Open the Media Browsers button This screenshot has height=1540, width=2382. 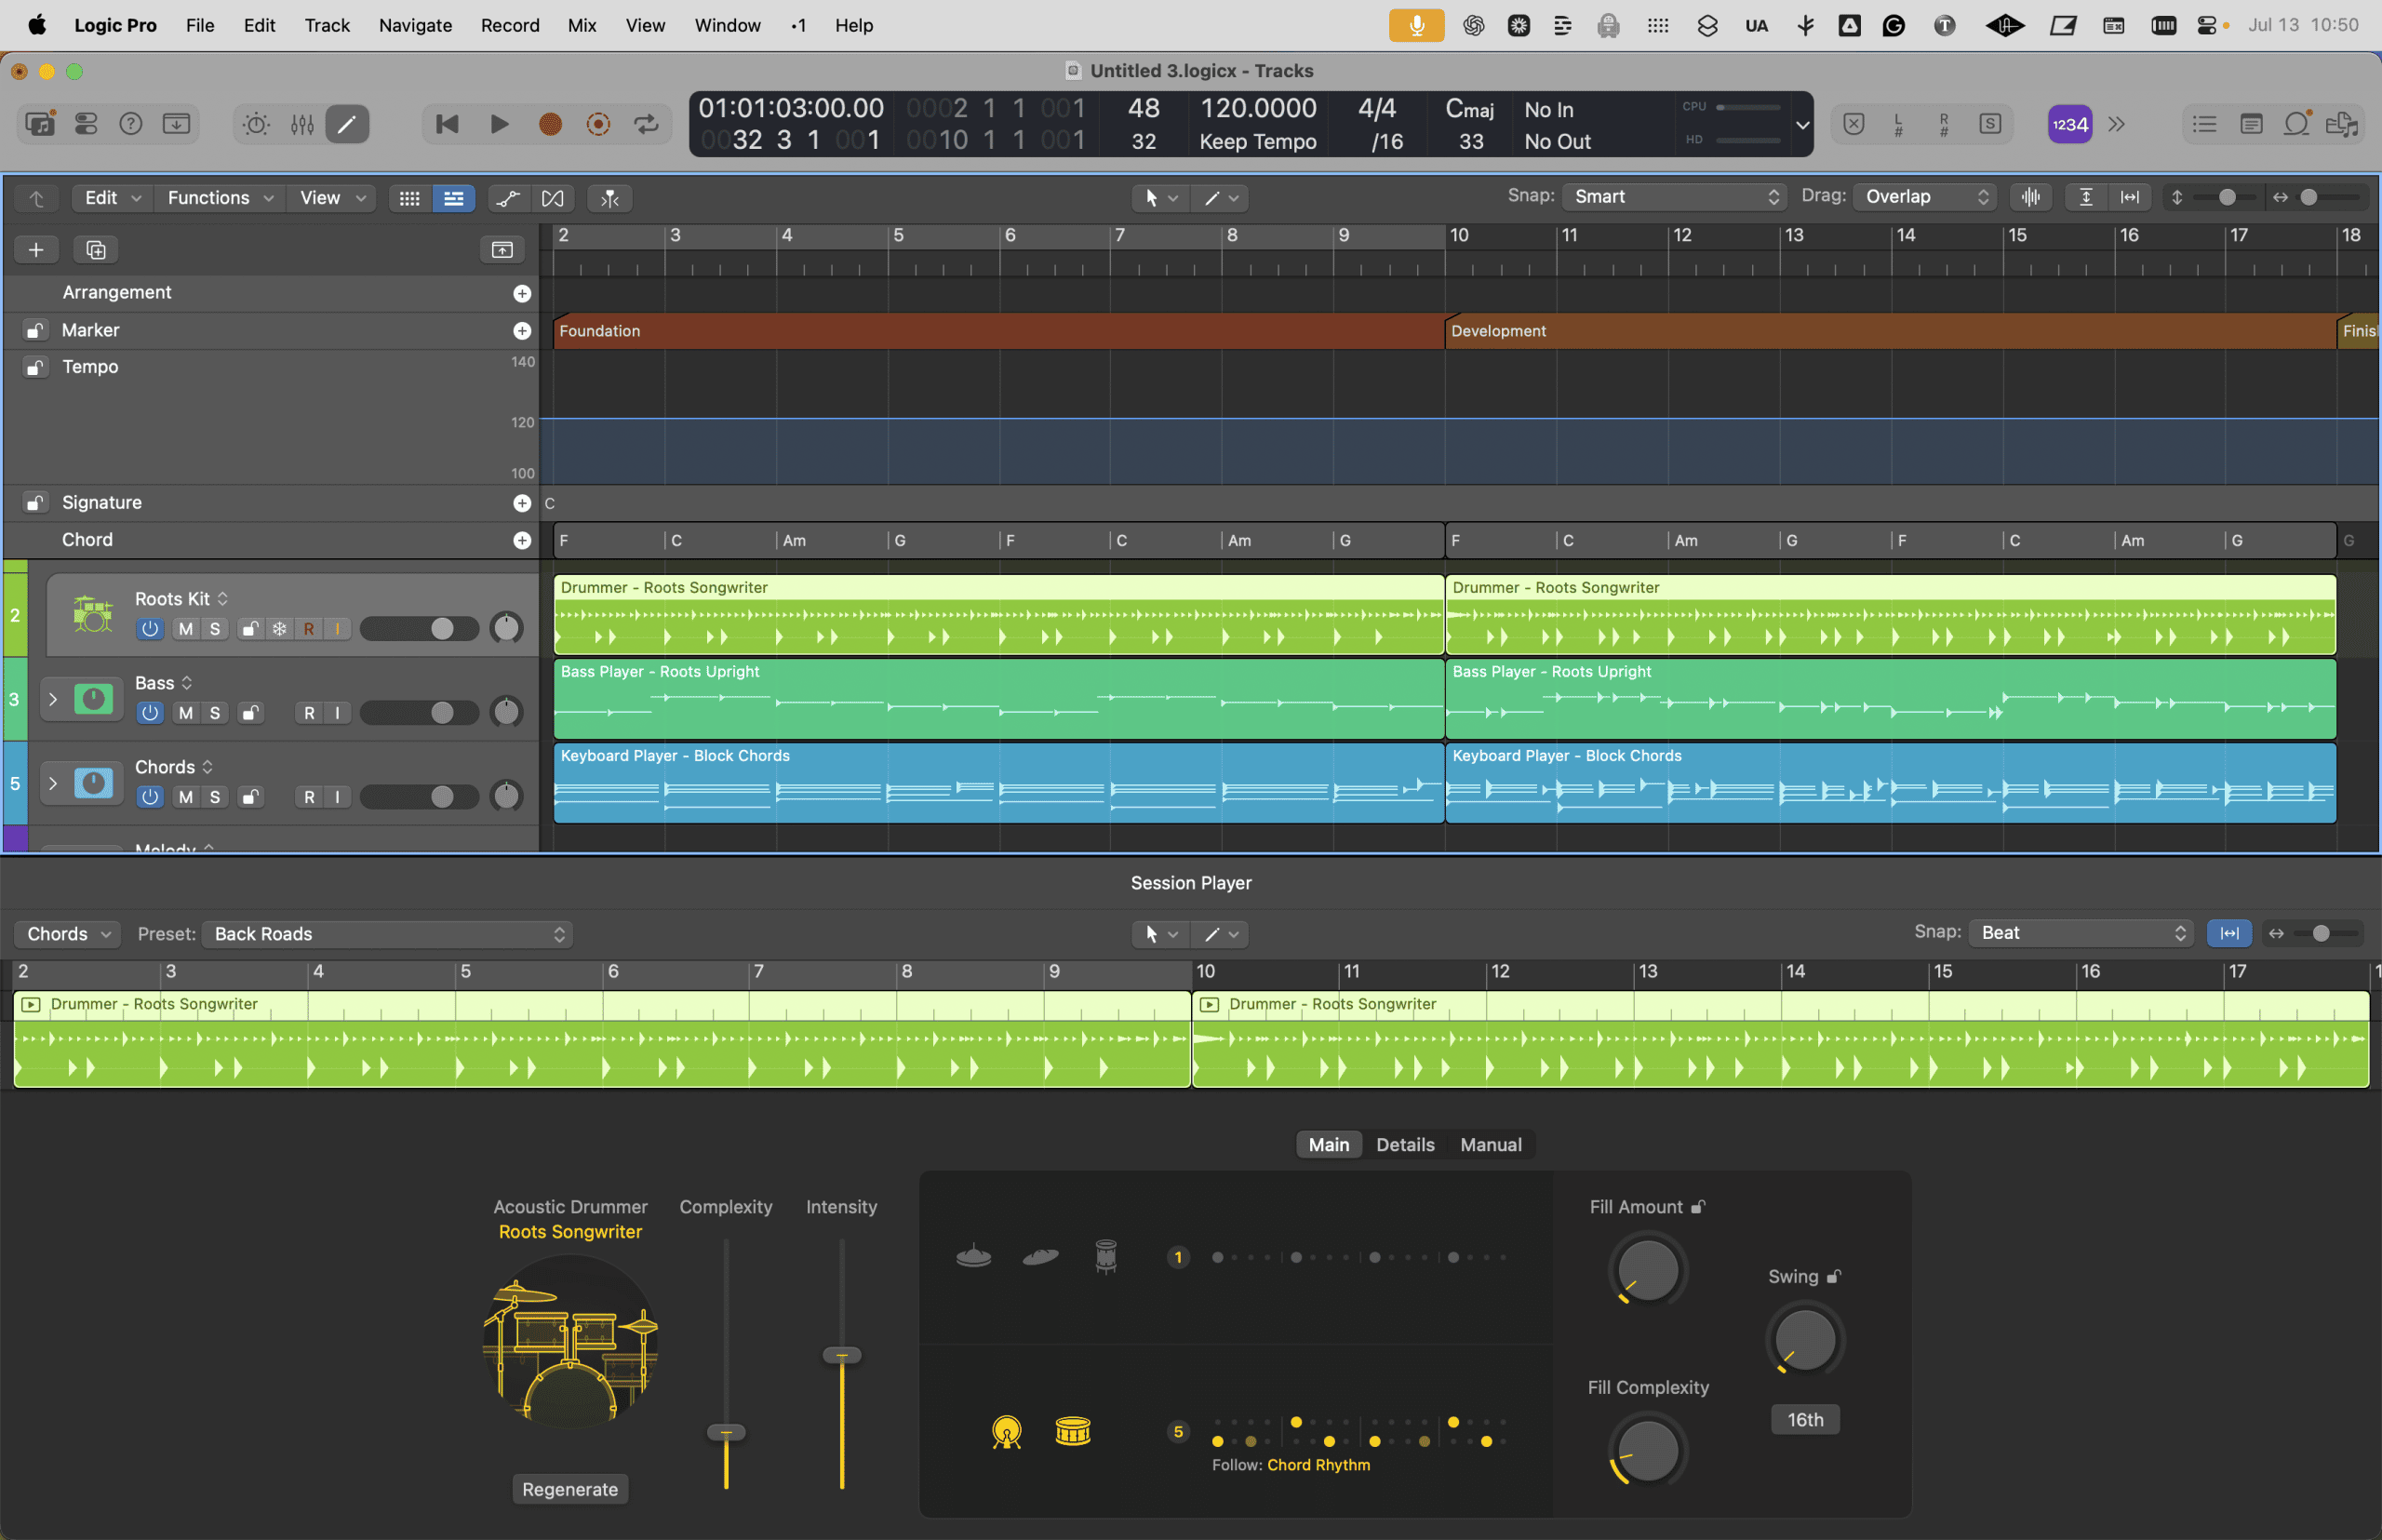point(2342,124)
